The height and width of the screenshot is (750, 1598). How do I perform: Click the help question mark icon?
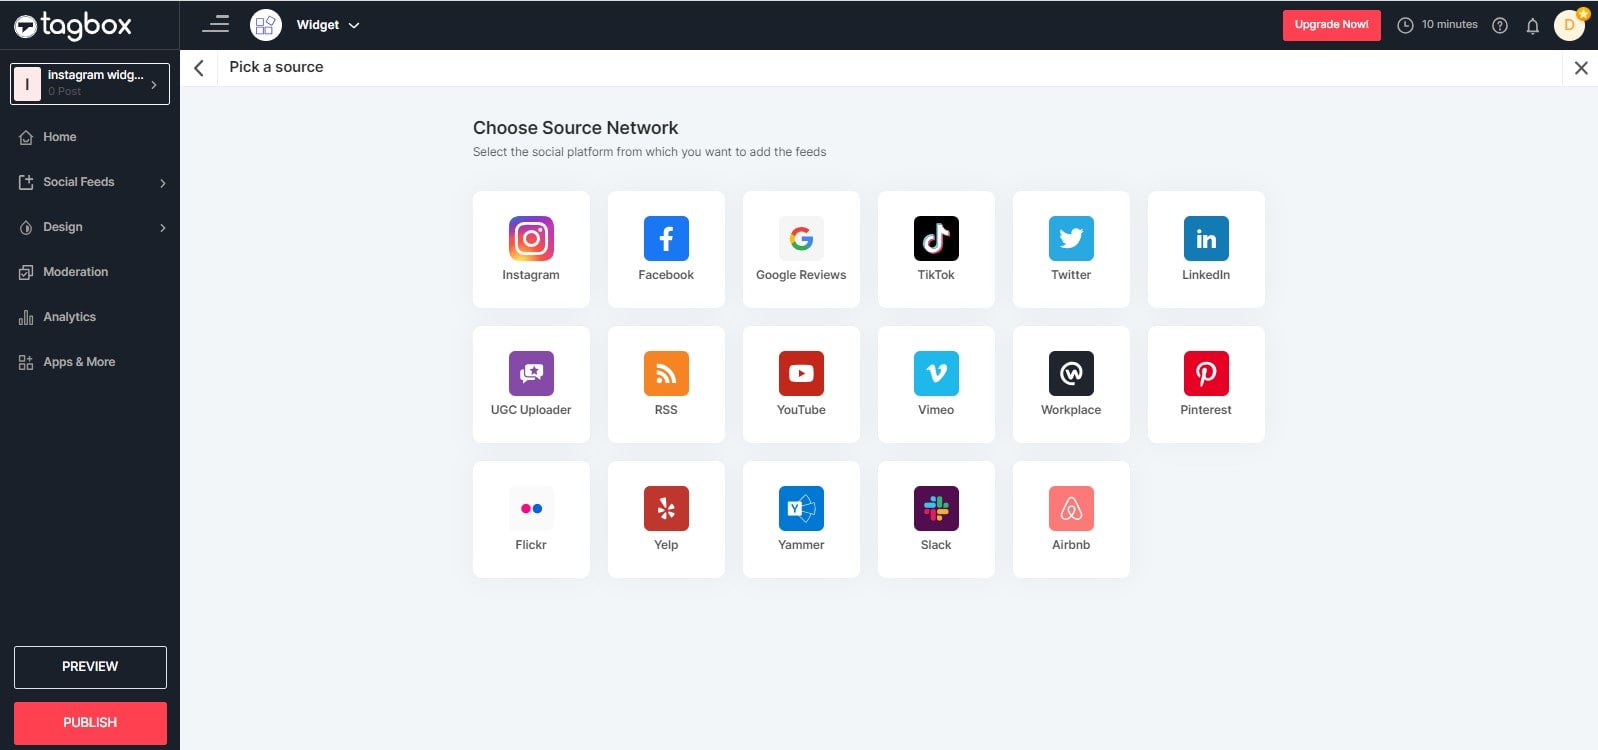pyautogui.click(x=1500, y=26)
